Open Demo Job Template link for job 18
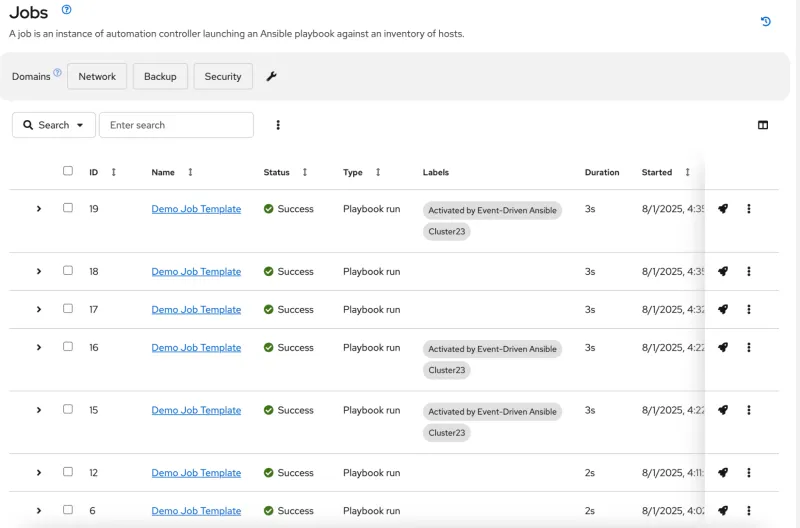This screenshot has height=528, width=800. (196, 272)
